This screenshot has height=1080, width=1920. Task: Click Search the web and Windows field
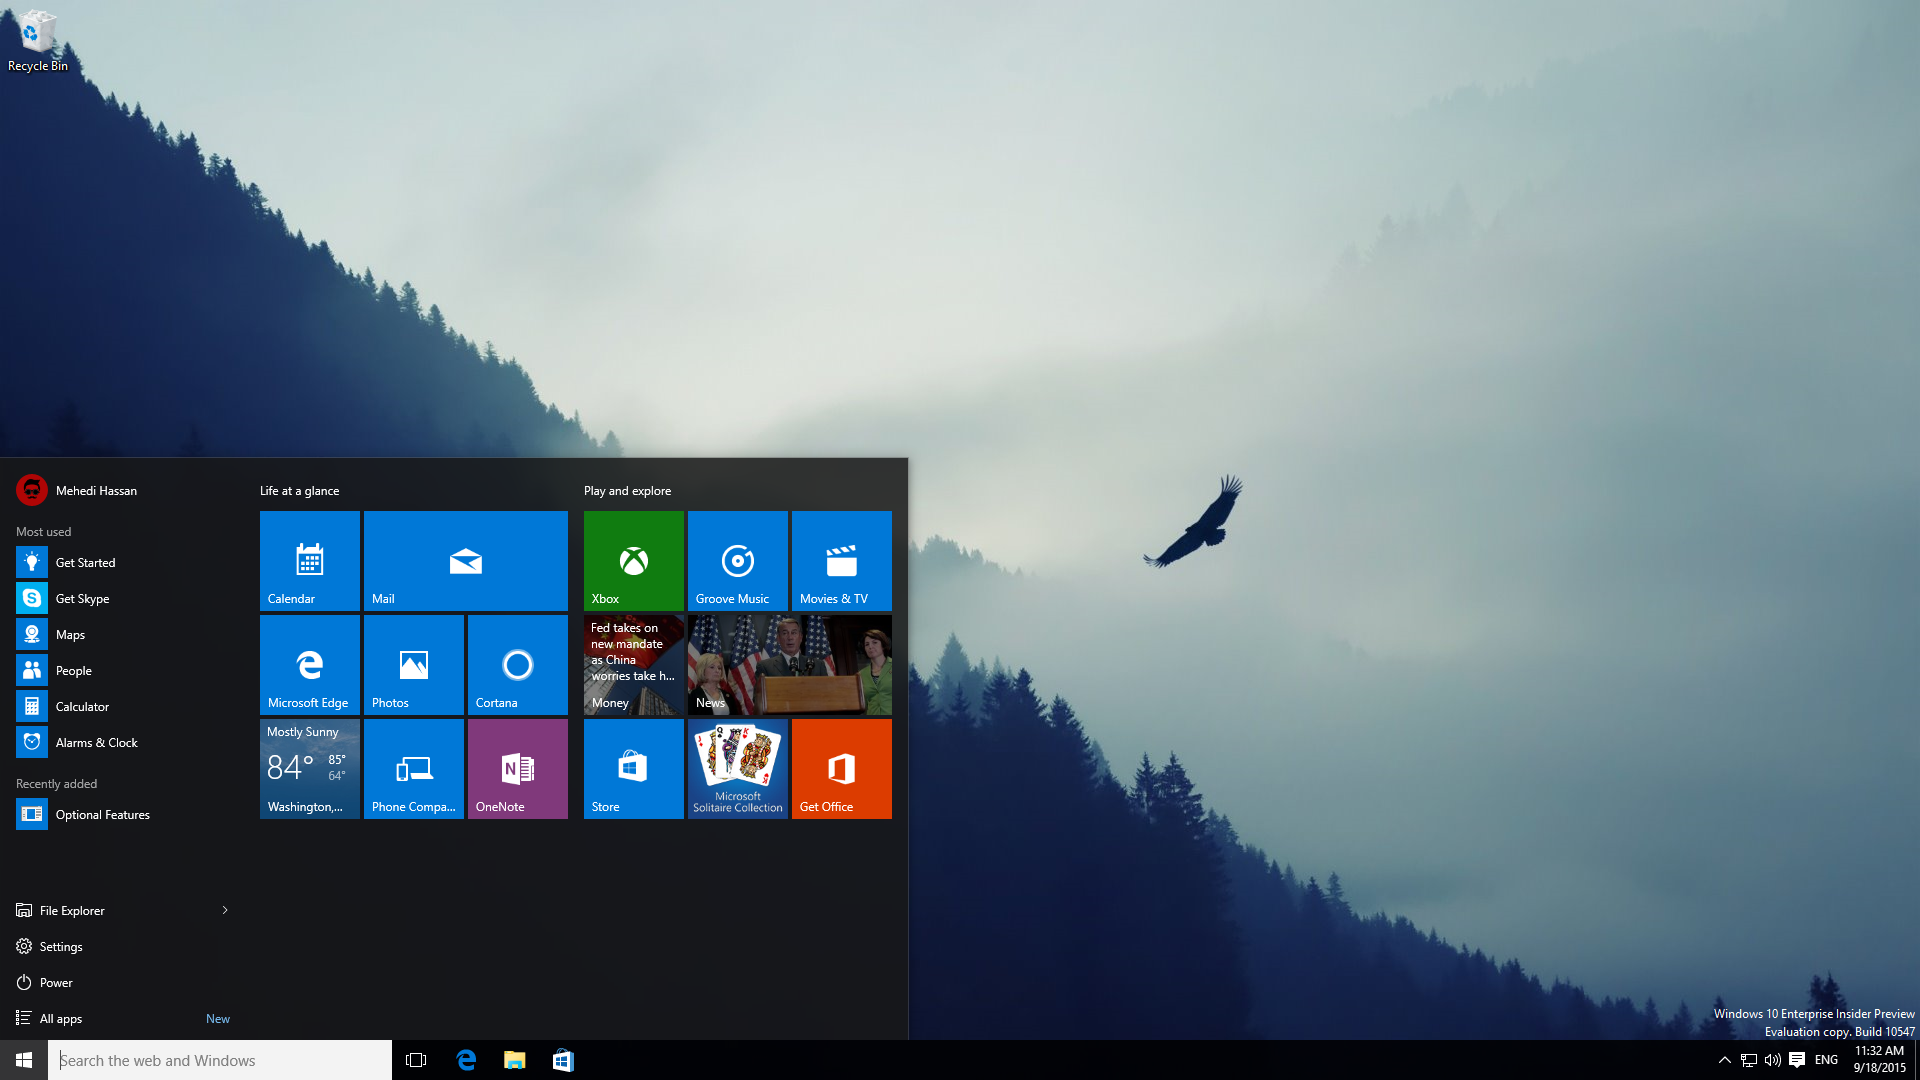pos(219,1059)
